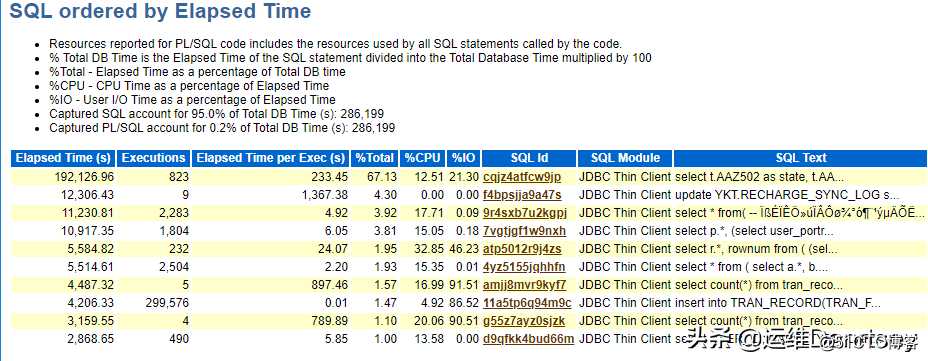928x361 pixels.
Task: Click the 'SQL Text' column header
Action: click(x=800, y=158)
